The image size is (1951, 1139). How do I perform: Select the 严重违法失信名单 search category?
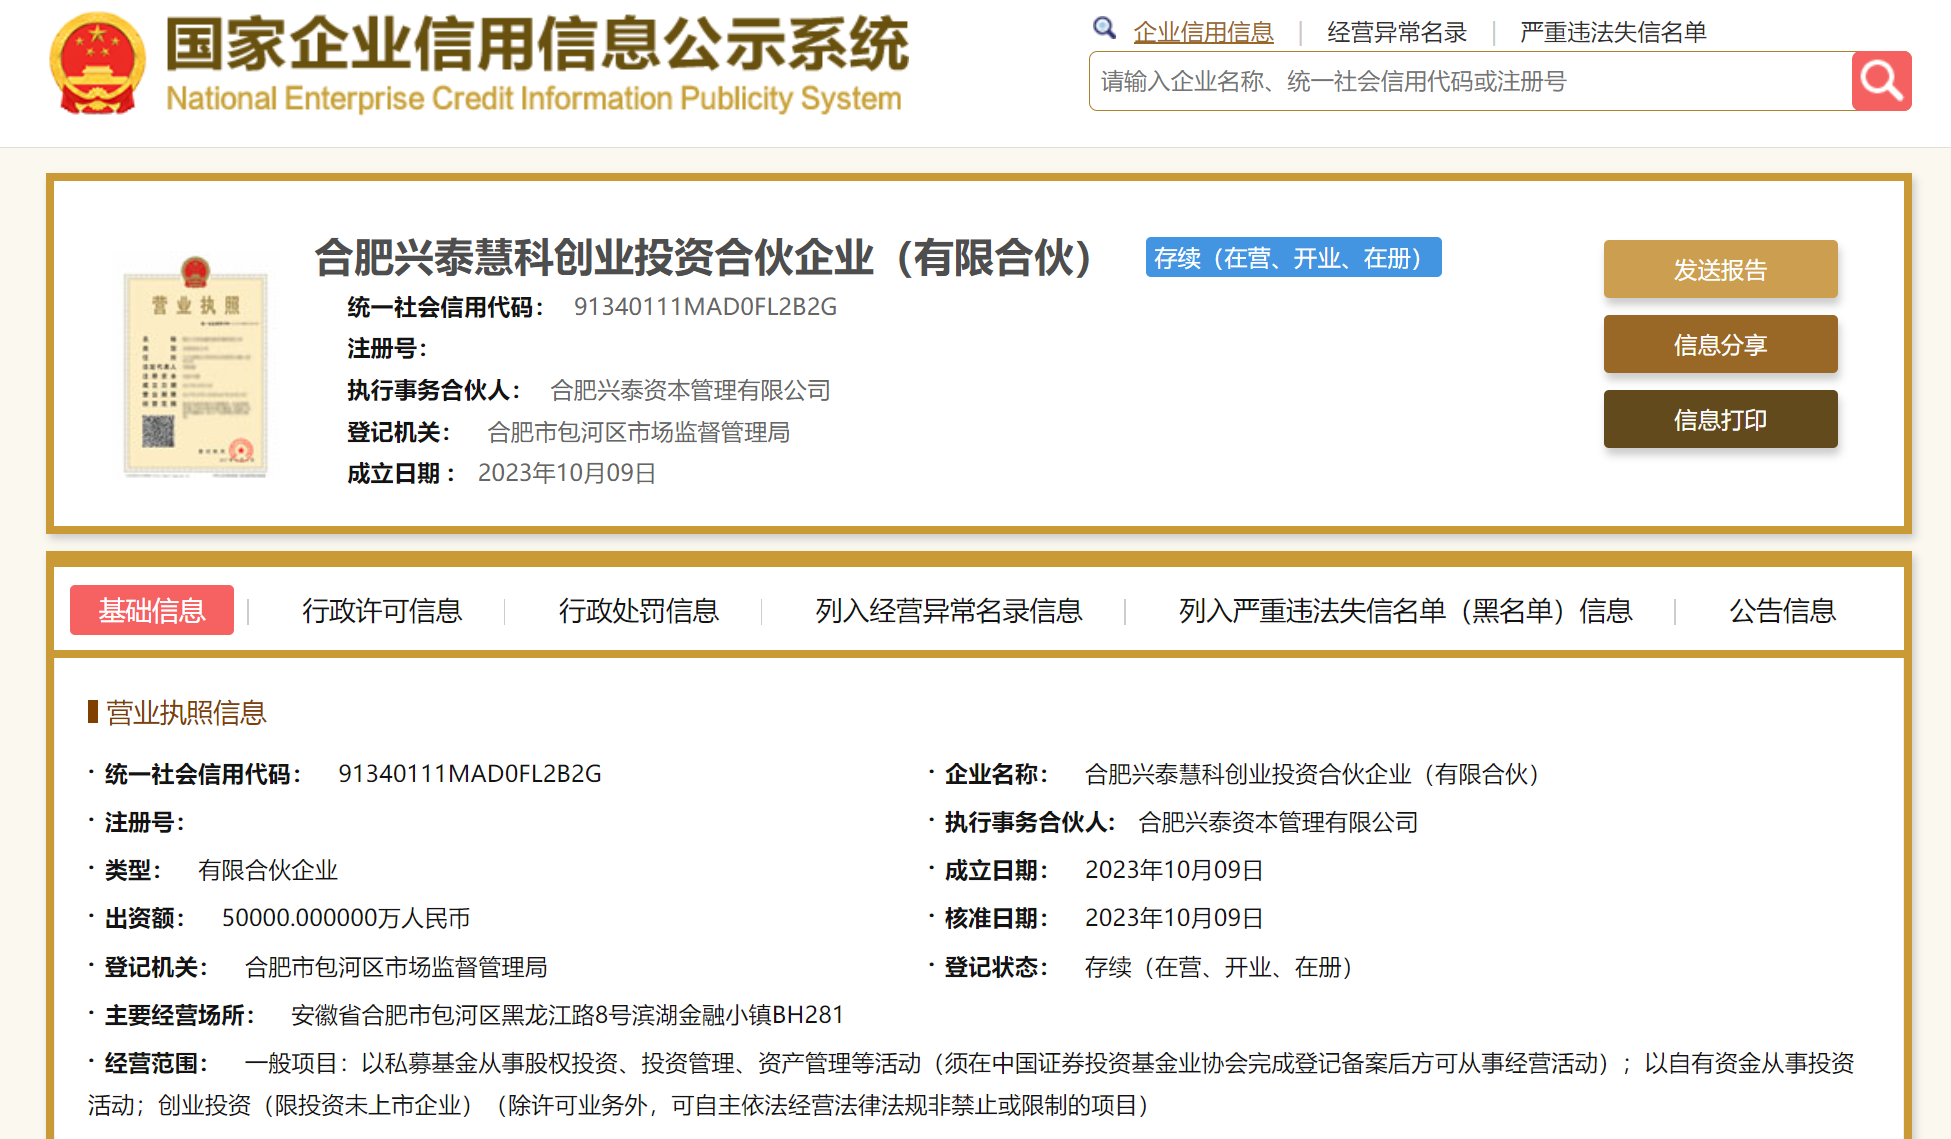point(1612,32)
